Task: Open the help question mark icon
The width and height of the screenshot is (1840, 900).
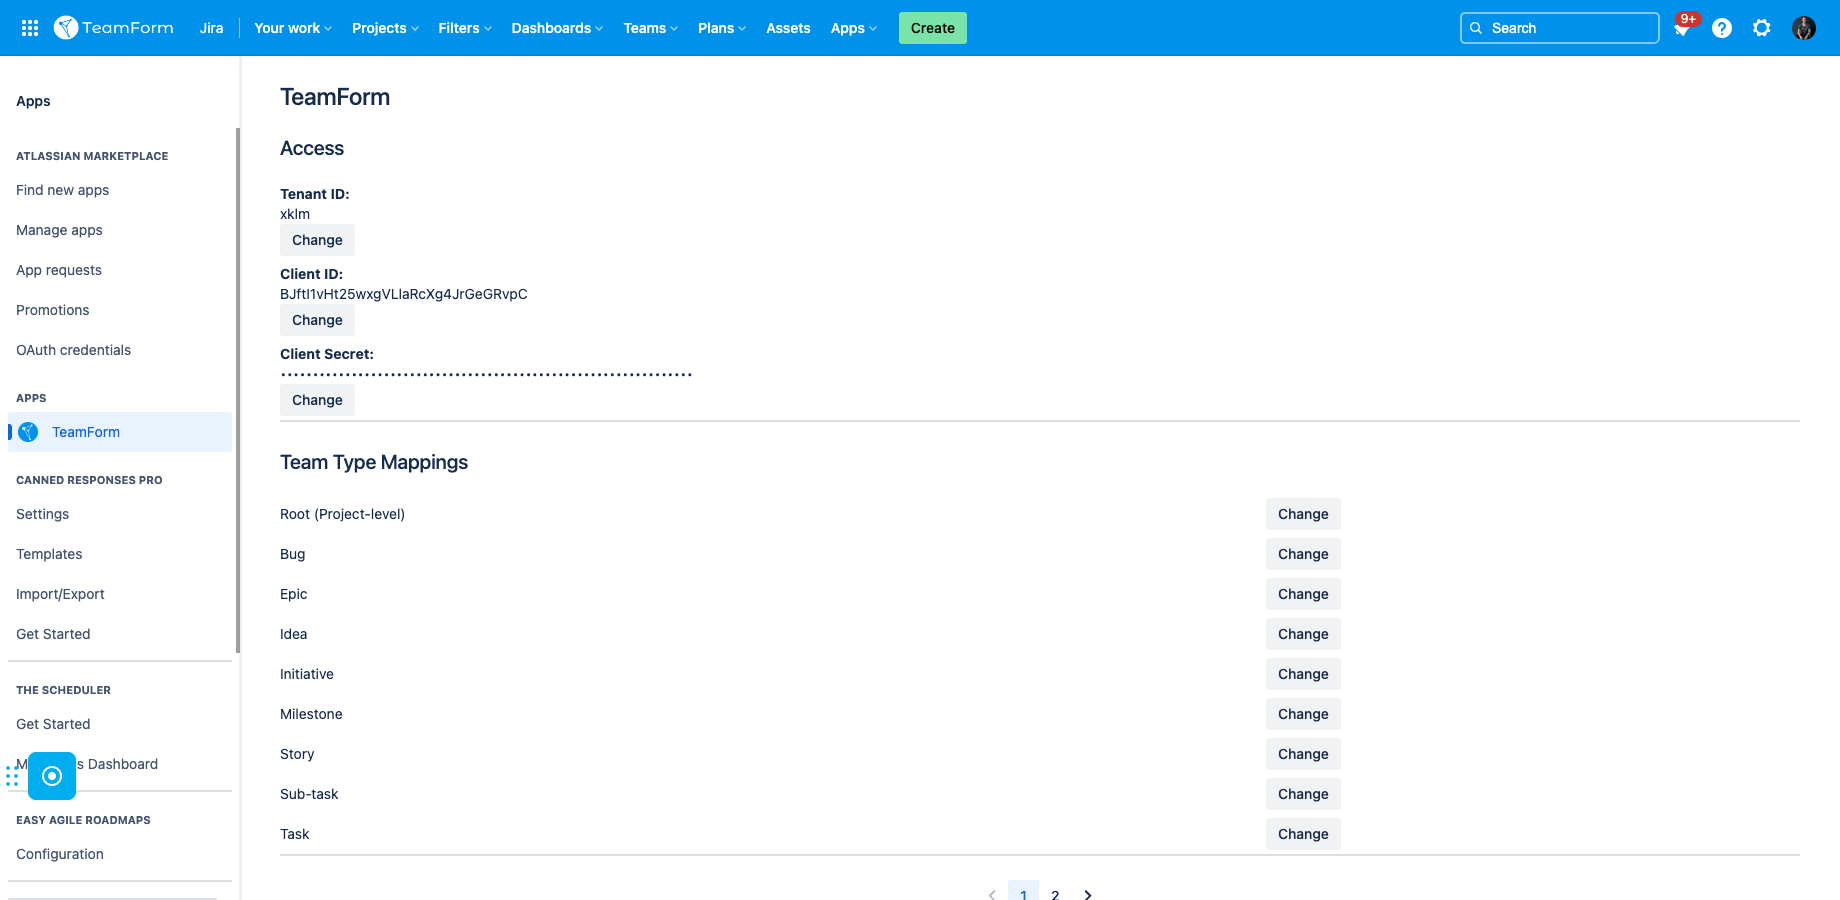Action: [x=1722, y=28]
